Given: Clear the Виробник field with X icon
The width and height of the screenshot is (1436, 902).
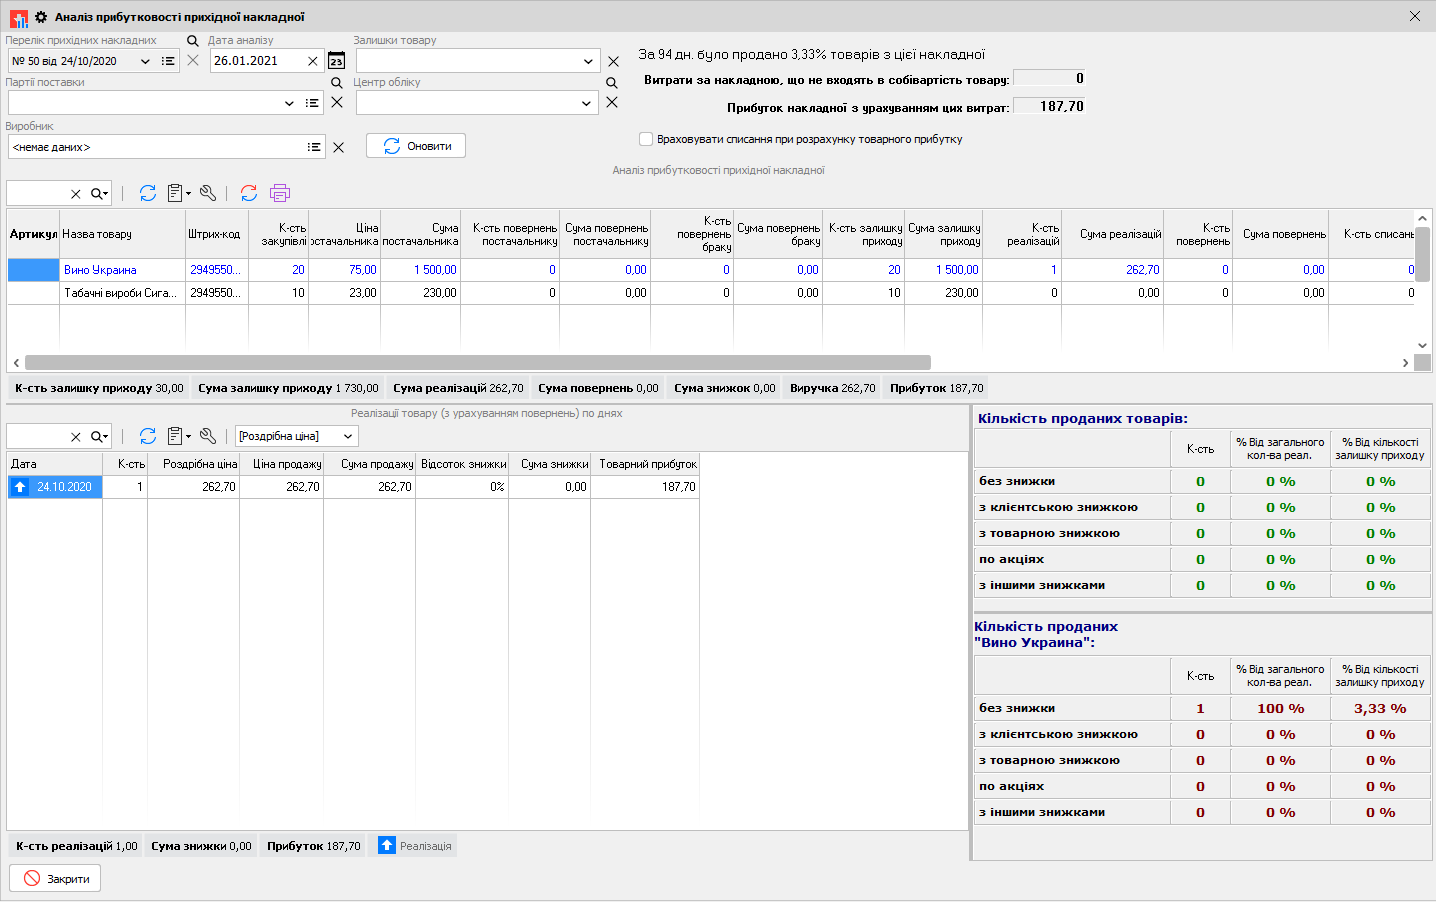Looking at the screenshot, I should point(338,147).
